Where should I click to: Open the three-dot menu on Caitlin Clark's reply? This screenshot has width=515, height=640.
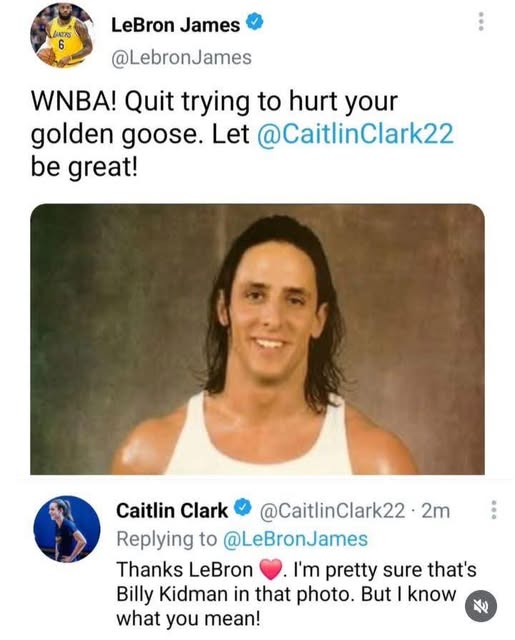(x=494, y=510)
